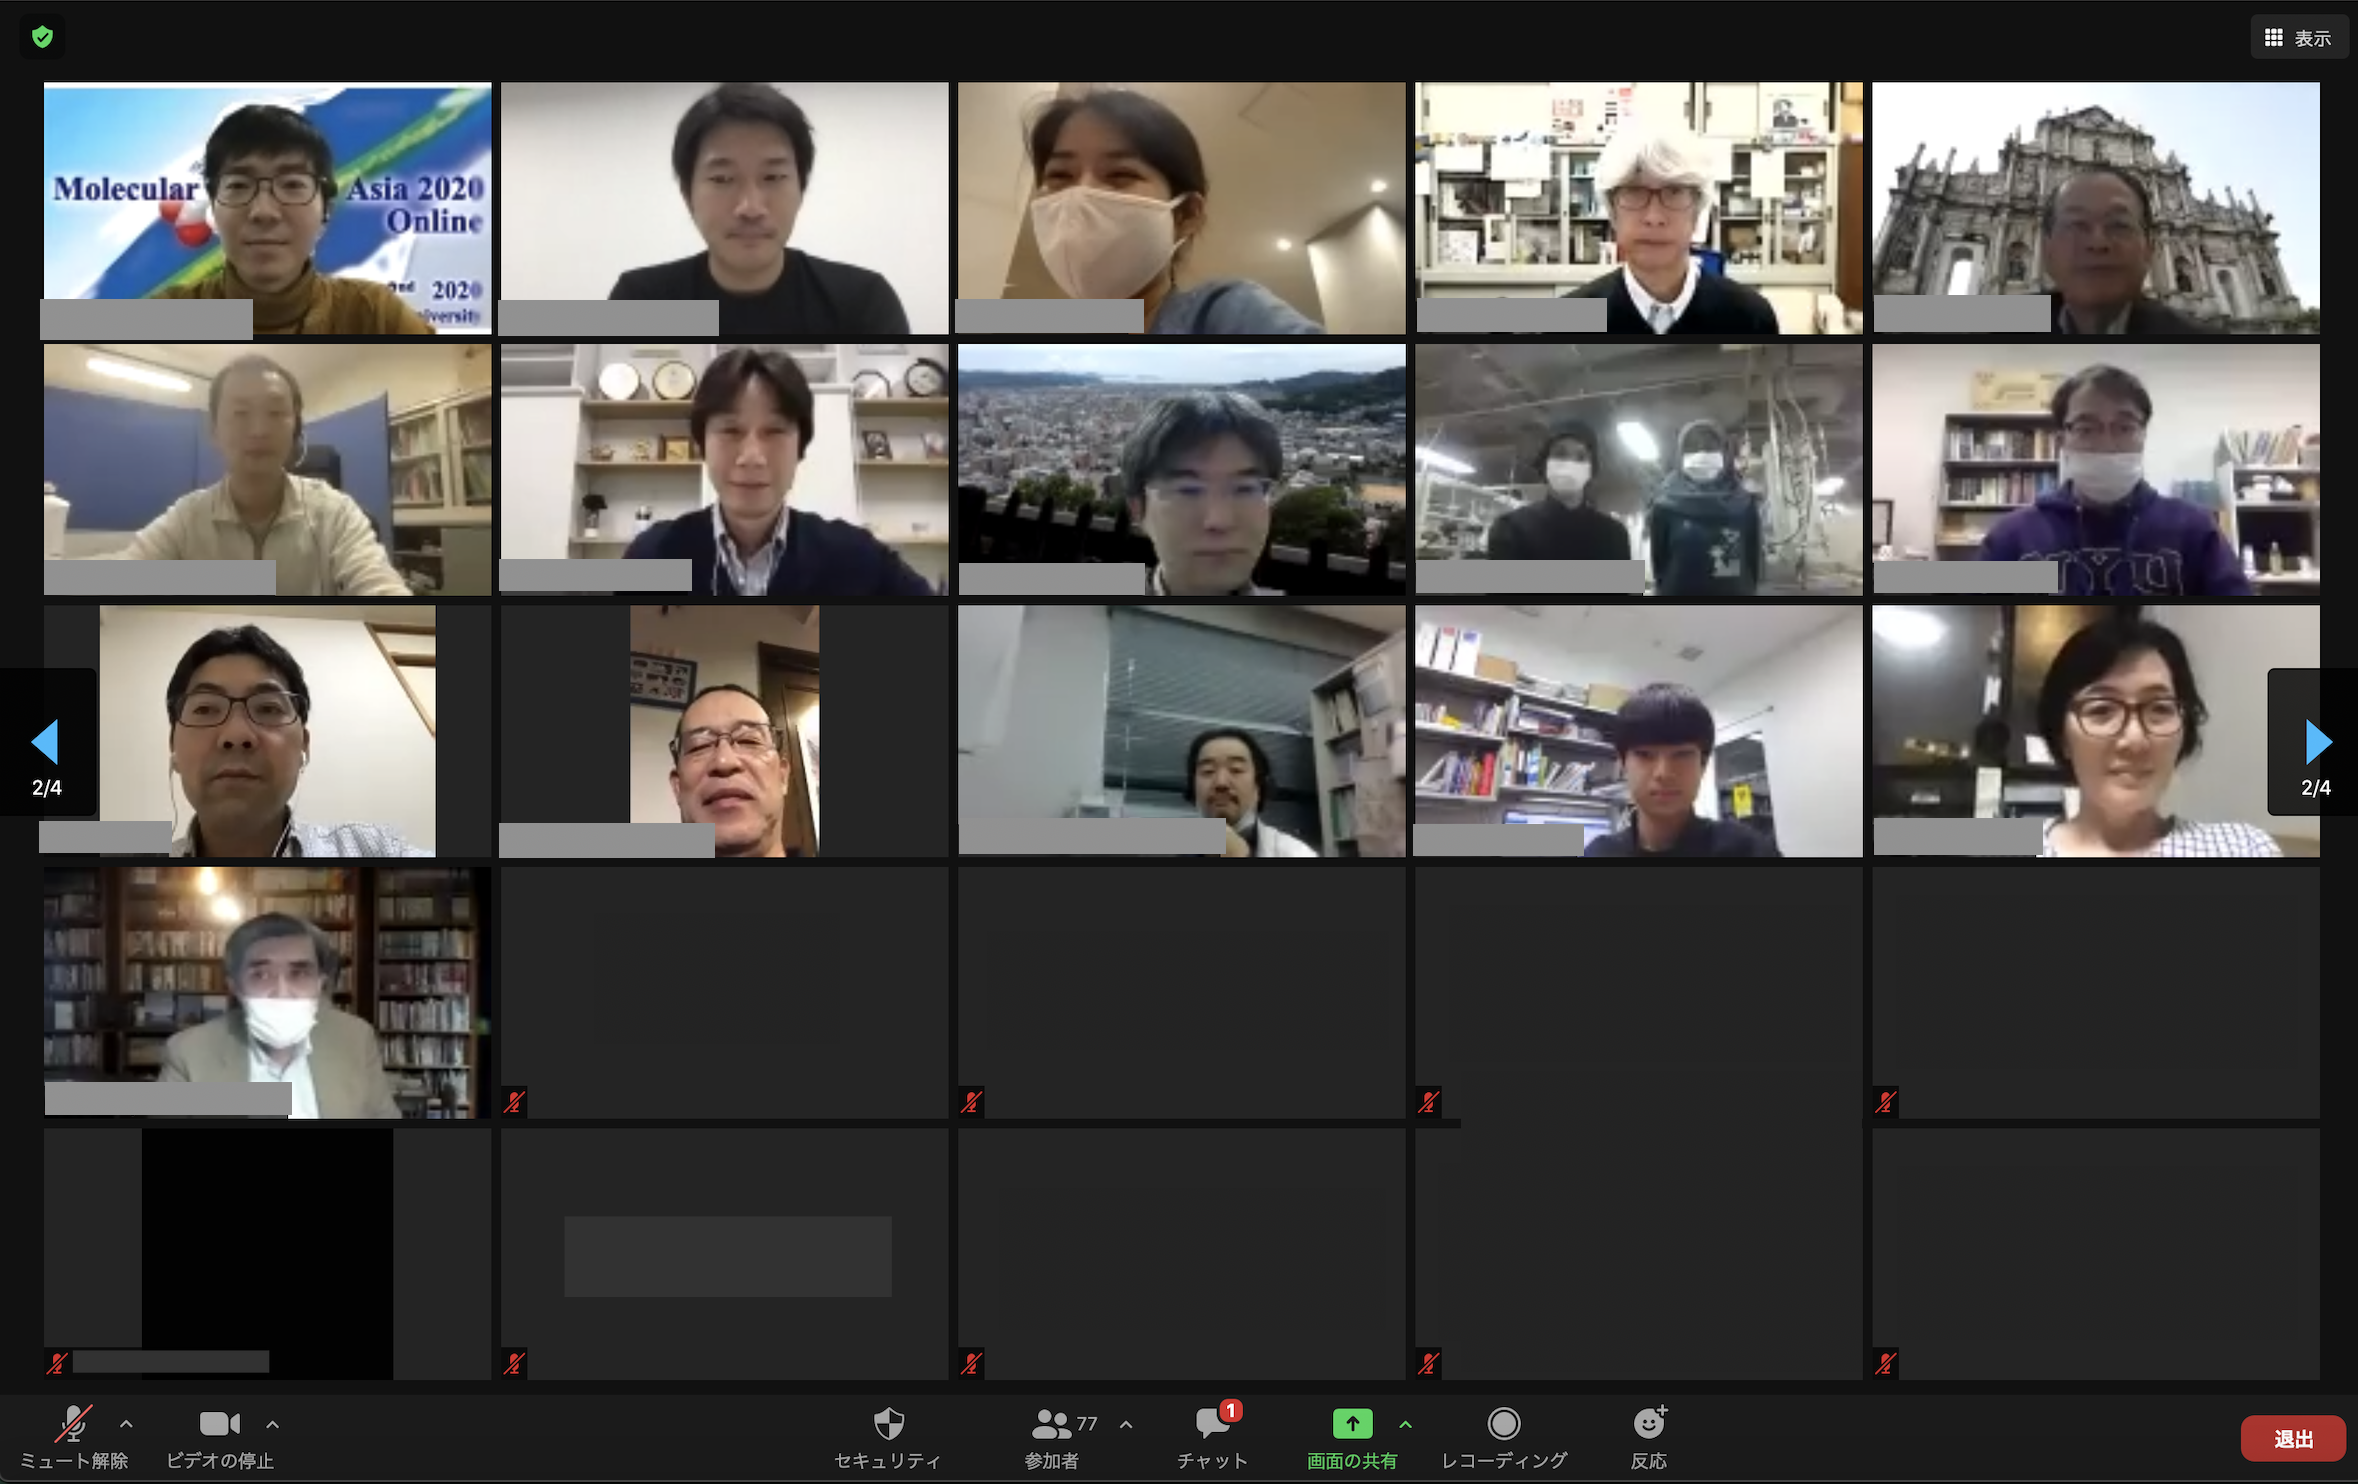The width and height of the screenshot is (2358, 1484).
Task: Select tile with black video and muted mic
Action: tap(267, 1254)
